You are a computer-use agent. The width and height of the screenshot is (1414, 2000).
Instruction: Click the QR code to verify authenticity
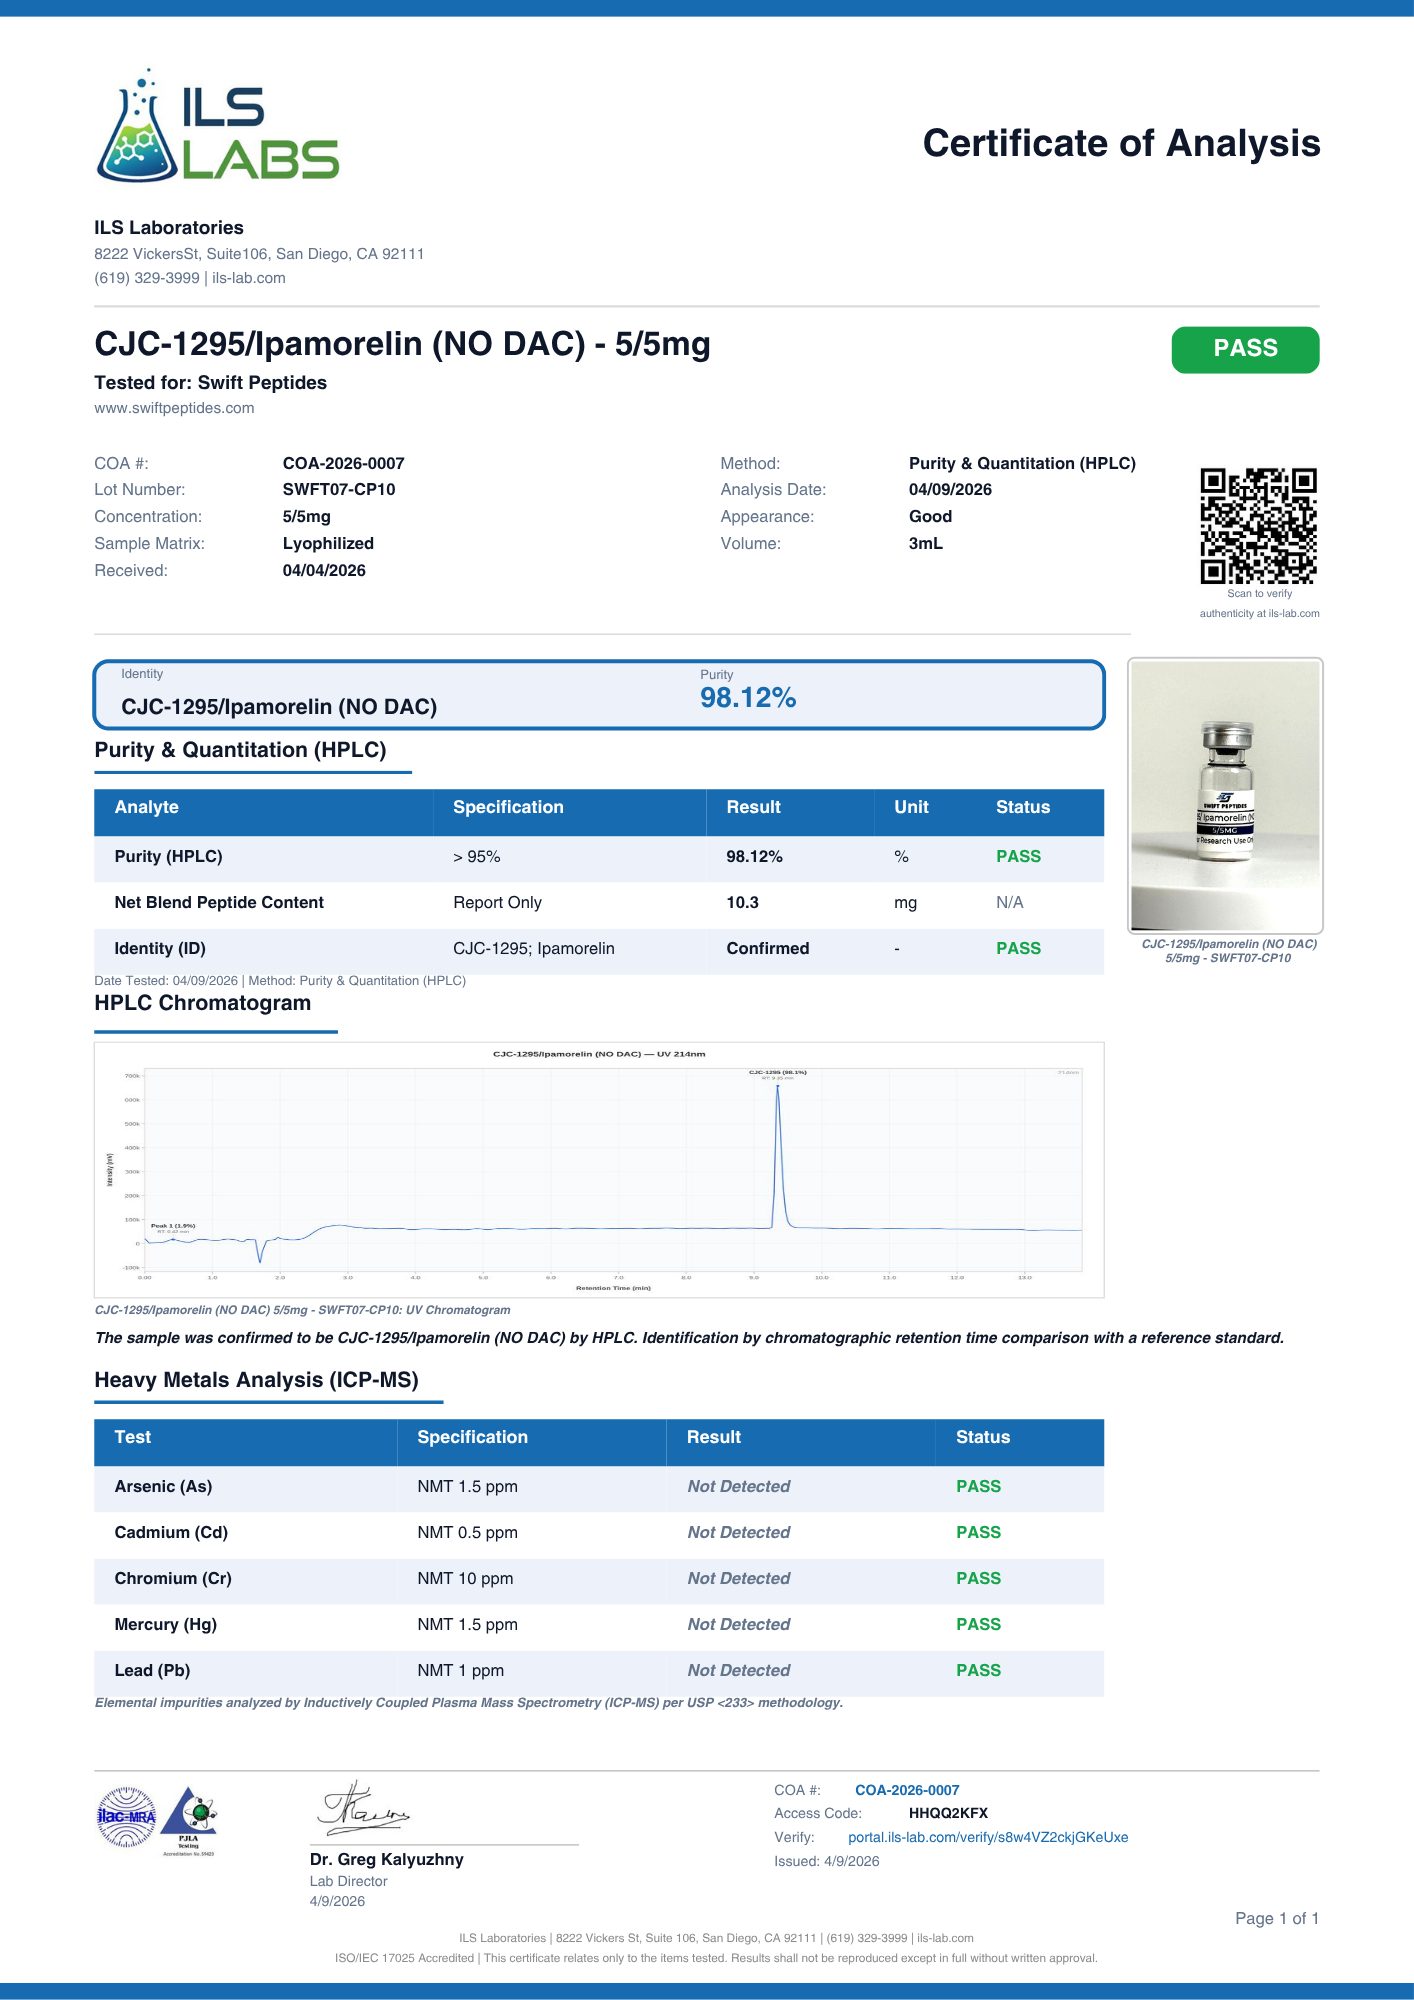1258,525
